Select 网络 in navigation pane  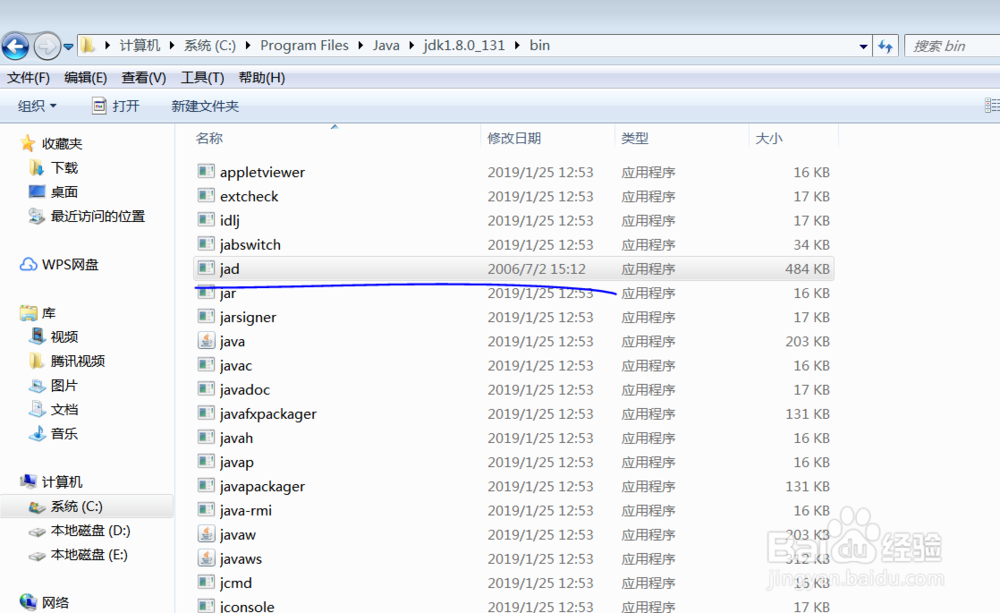point(44,602)
